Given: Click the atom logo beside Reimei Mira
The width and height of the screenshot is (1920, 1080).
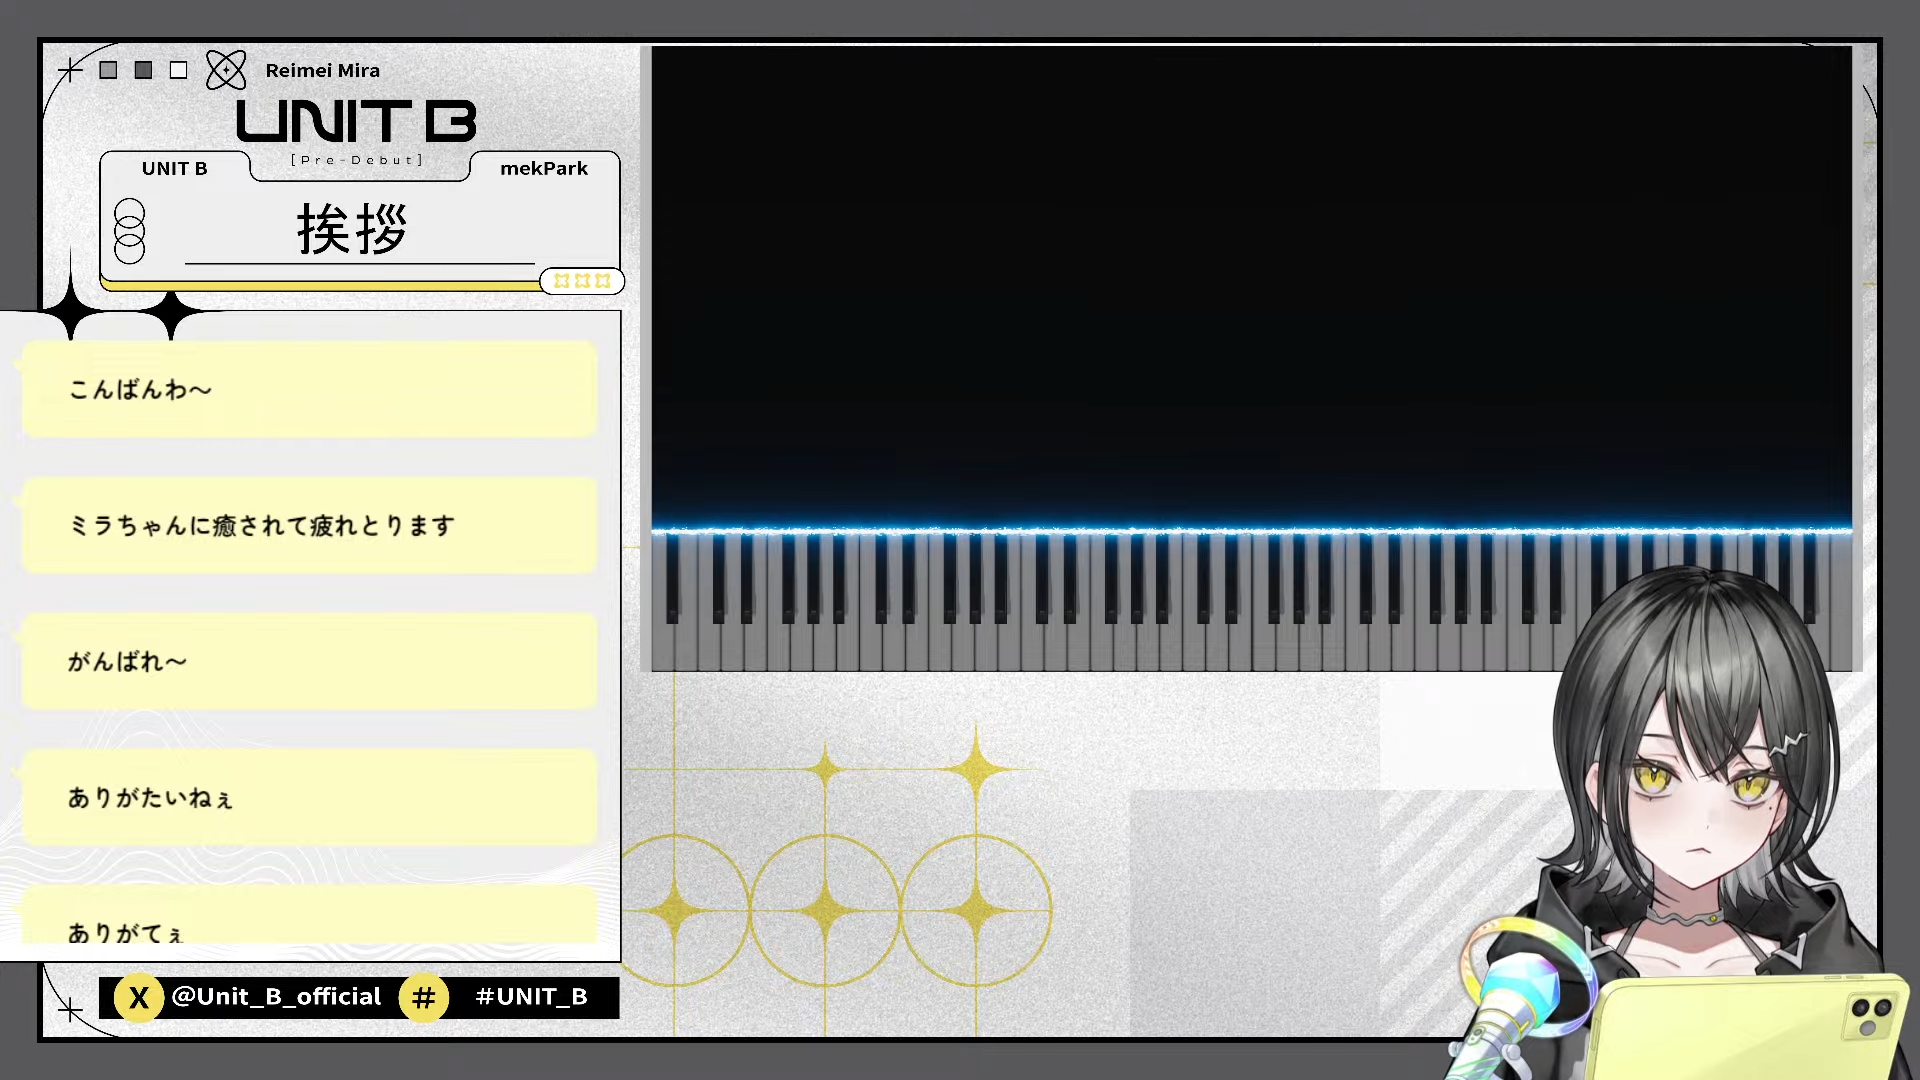Looking at the screenshot, I should point(225,70).
